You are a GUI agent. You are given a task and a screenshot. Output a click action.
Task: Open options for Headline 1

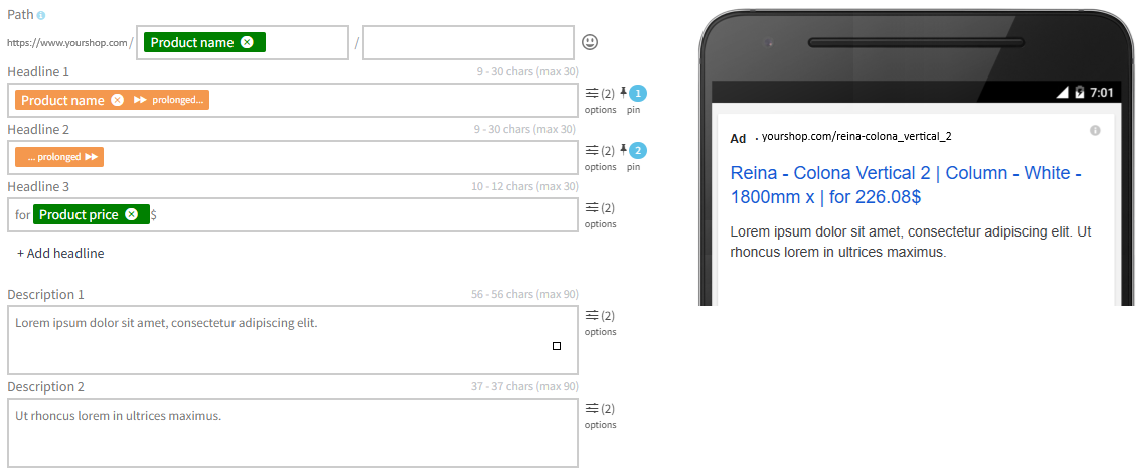pyautogui.click(x=601, y=100)
